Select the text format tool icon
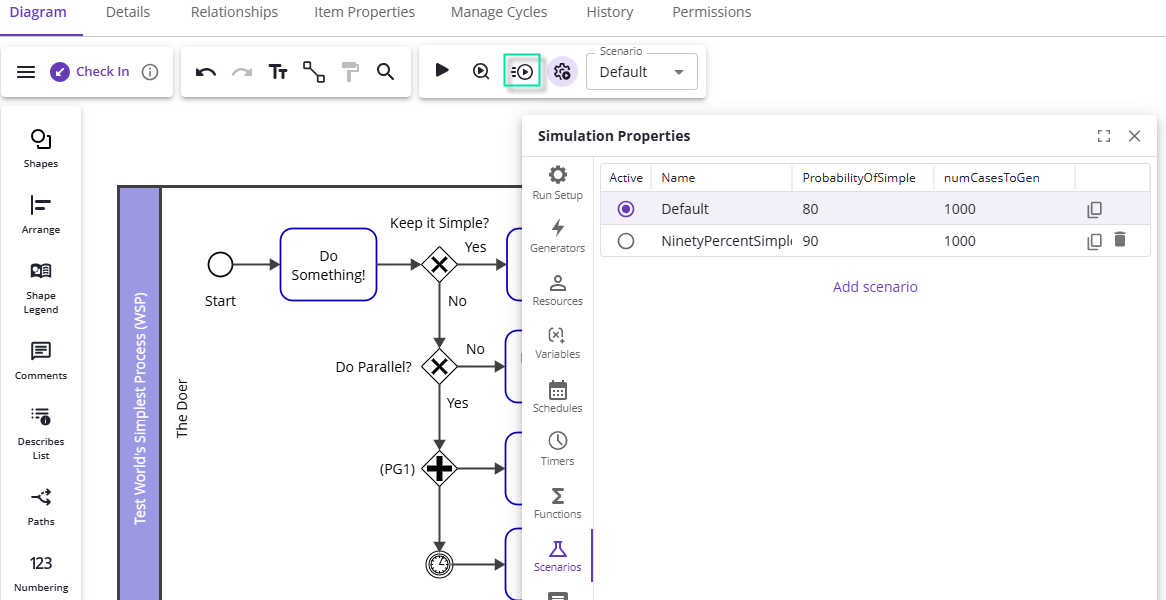This screenshot has width=1166, height=600. 278,72
